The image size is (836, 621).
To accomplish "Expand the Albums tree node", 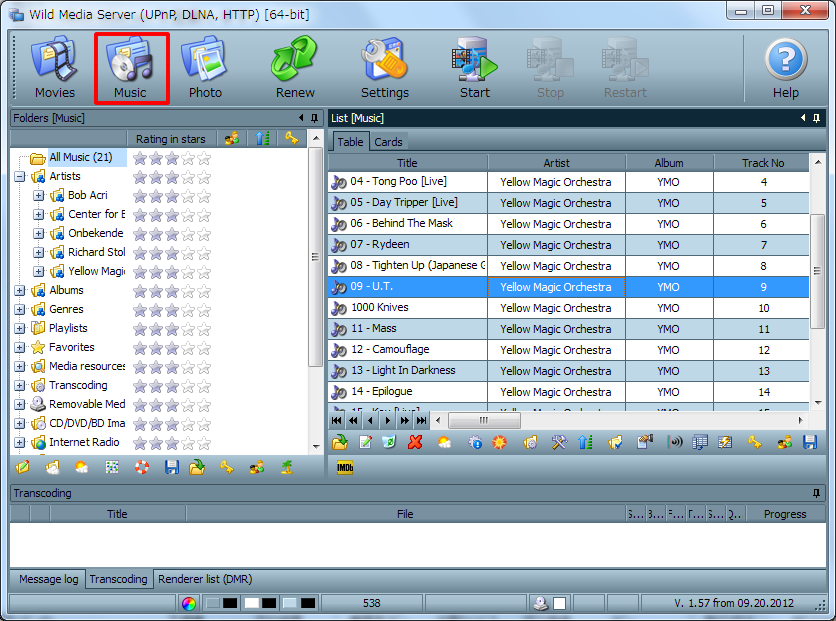I will 20,291.
